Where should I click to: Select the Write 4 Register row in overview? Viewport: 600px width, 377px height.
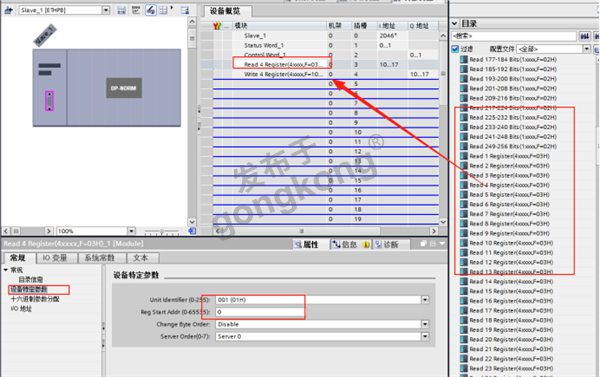(x=325, y=74)
